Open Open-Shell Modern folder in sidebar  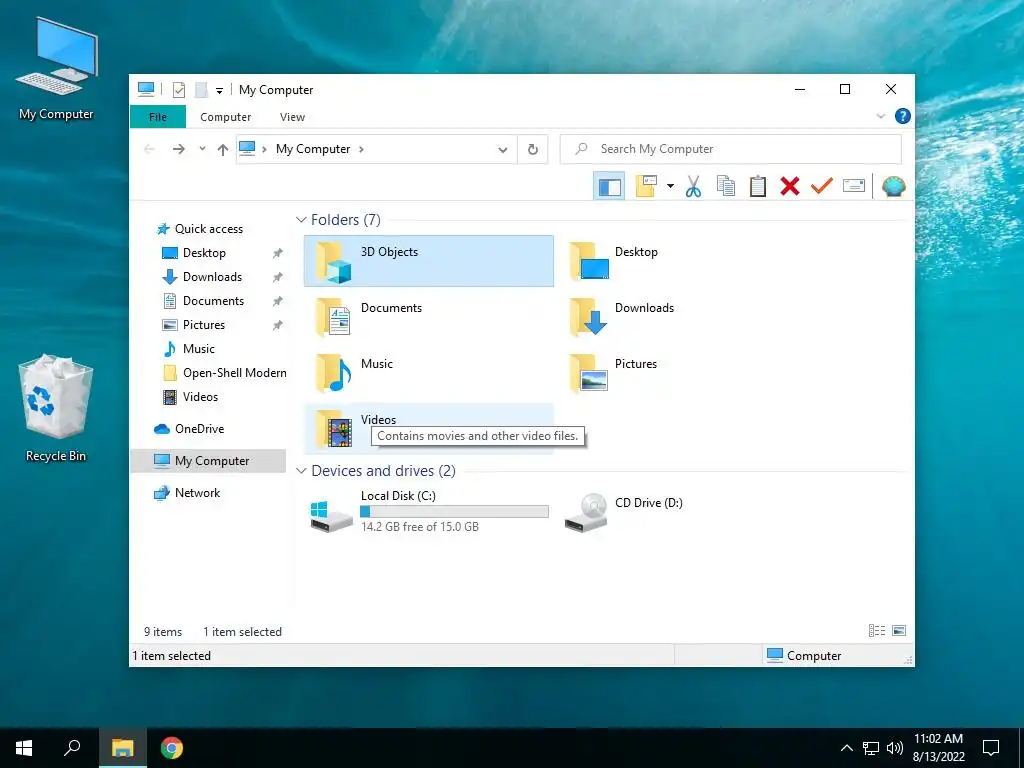pos(234,373)
